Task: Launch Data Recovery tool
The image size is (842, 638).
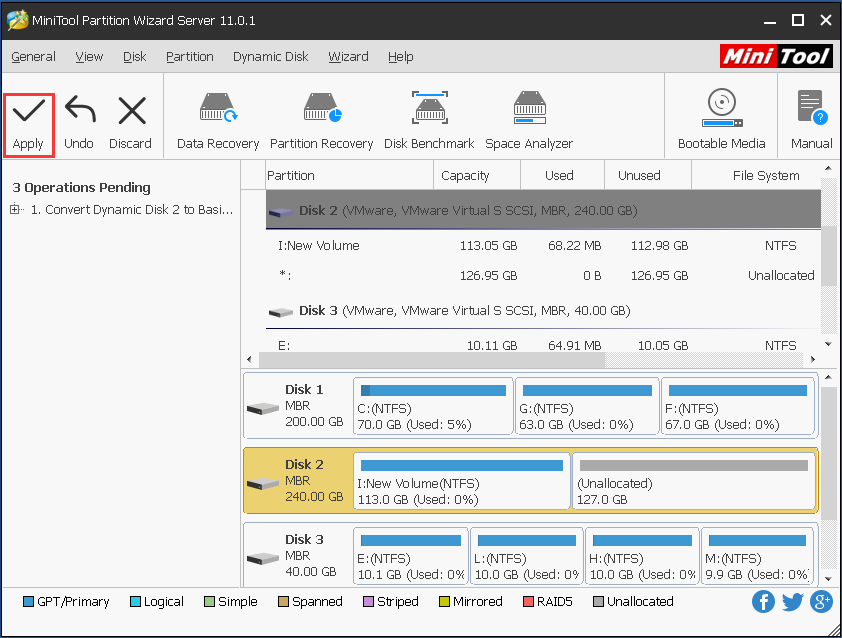Action: (x=218, y=121)
